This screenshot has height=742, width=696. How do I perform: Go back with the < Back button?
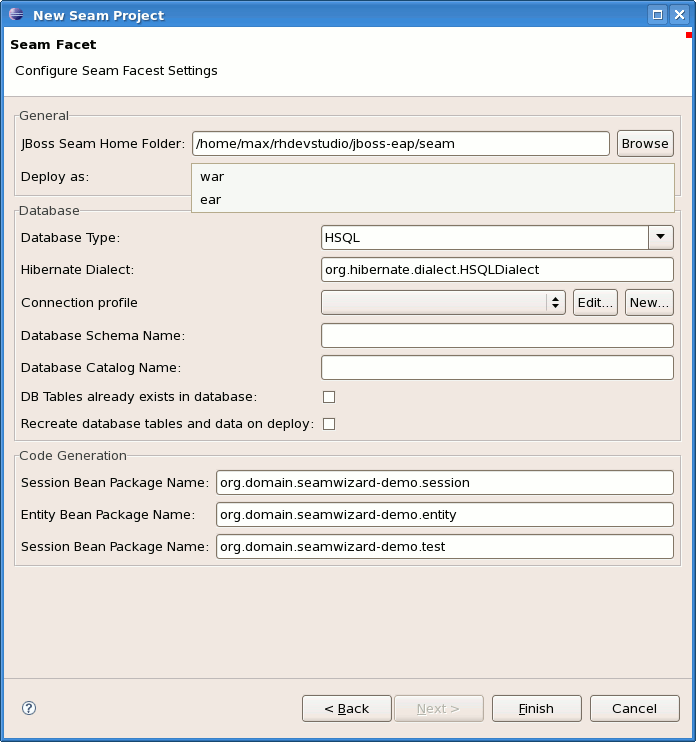(x=347, y=708)
